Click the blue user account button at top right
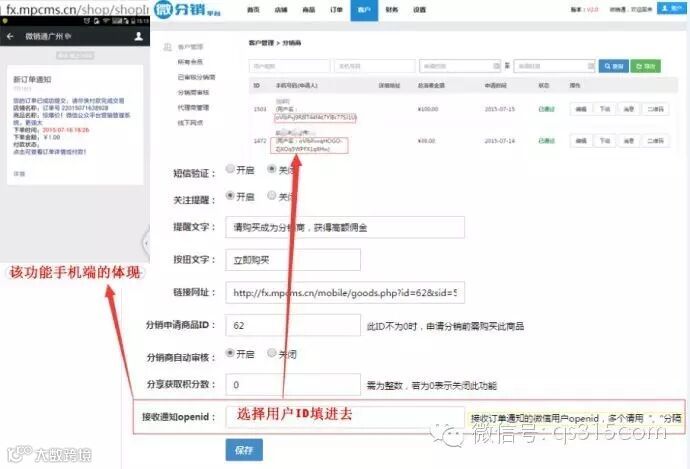Viewport: 690px width, 469px height. tap(672, 8)
